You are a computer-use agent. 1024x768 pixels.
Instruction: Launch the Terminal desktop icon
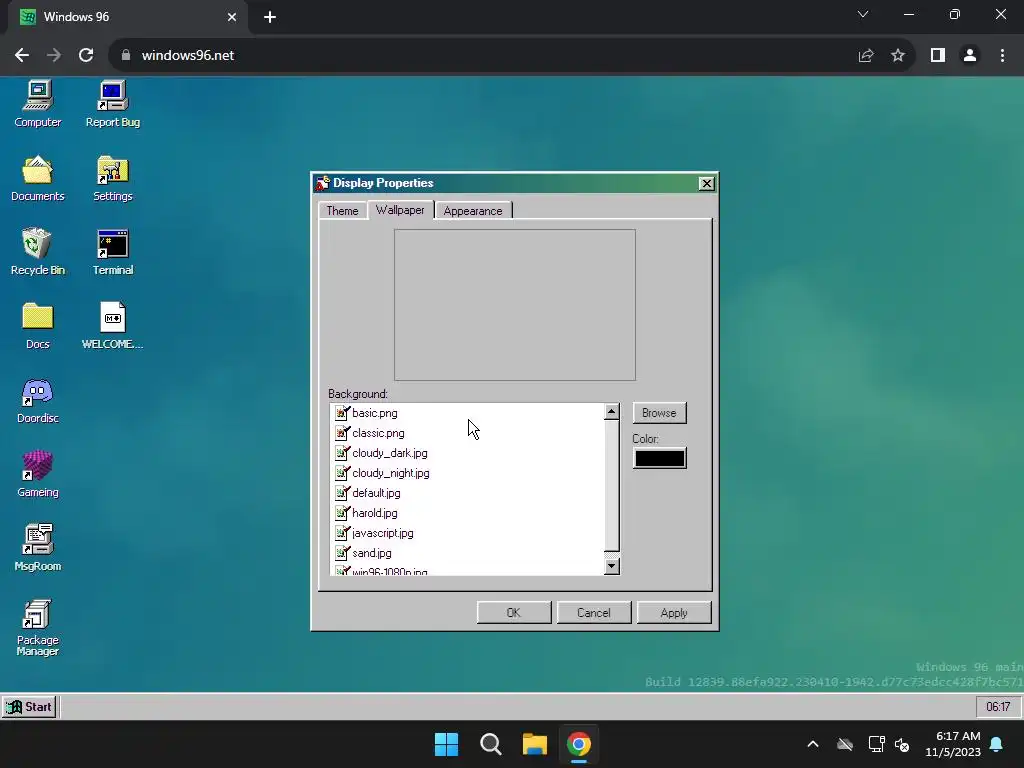click(112, 251)
